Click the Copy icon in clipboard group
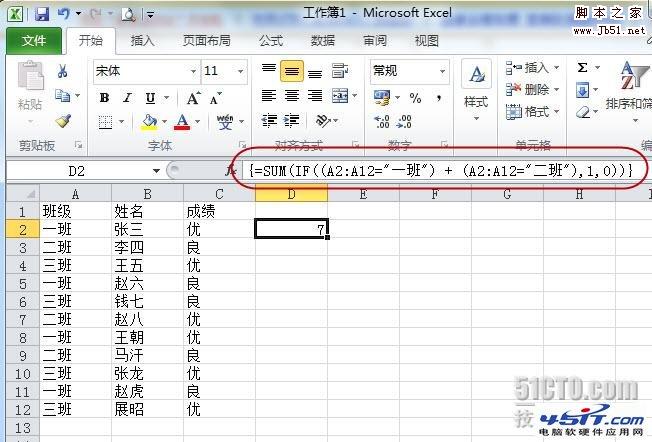 pos(63,96)
